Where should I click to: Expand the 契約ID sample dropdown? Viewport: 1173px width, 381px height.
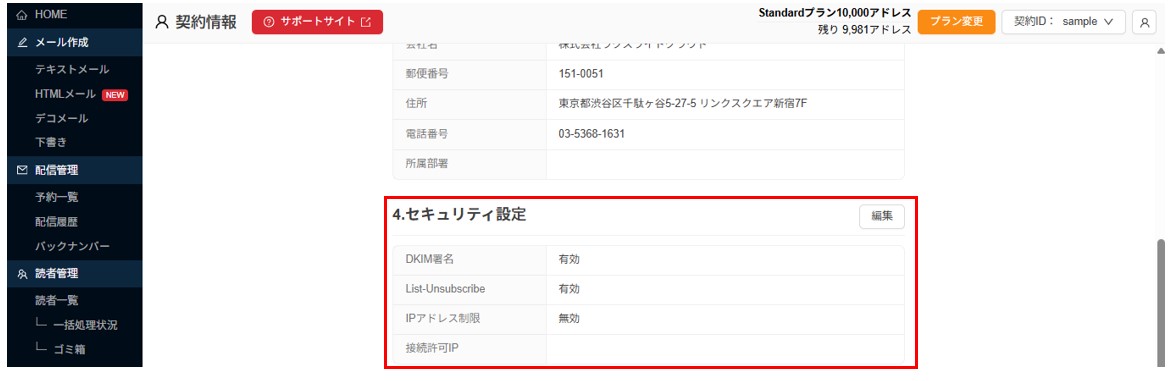(1063, 22)
